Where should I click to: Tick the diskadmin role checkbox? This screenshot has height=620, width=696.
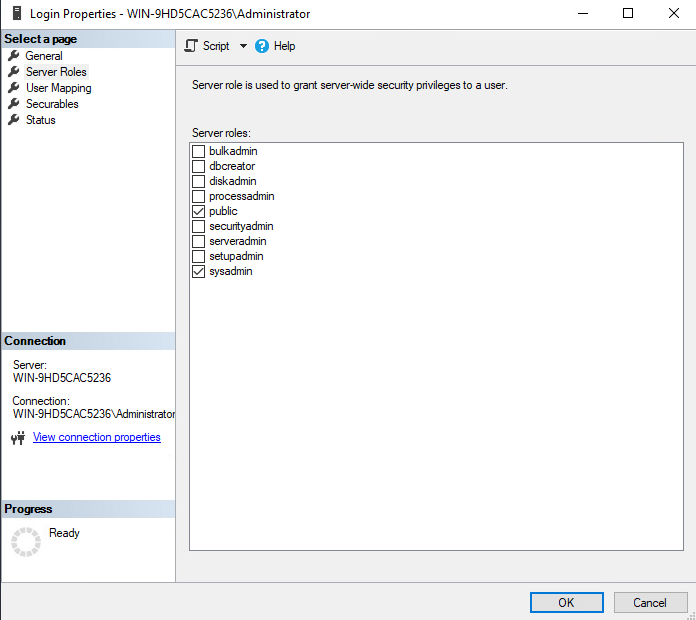click(198, 182)
